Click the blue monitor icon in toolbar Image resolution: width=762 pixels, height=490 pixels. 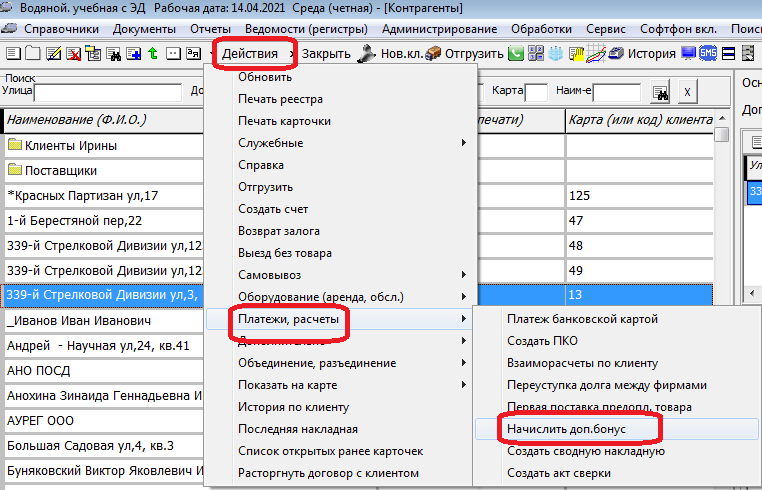tap(689, 53)
